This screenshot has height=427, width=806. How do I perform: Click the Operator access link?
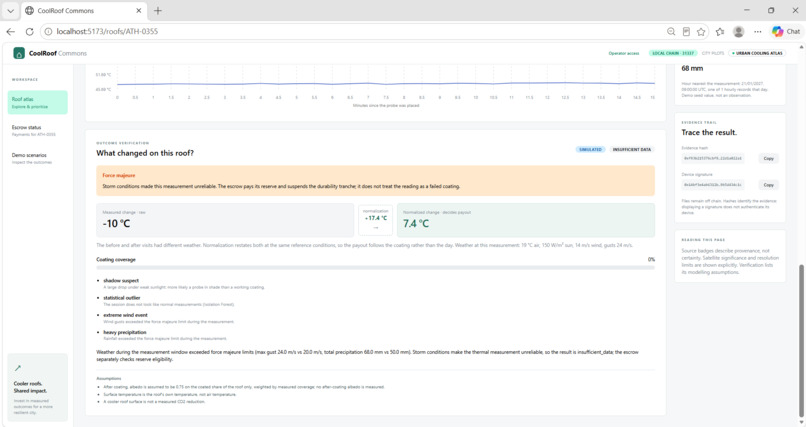coord(624,53)
